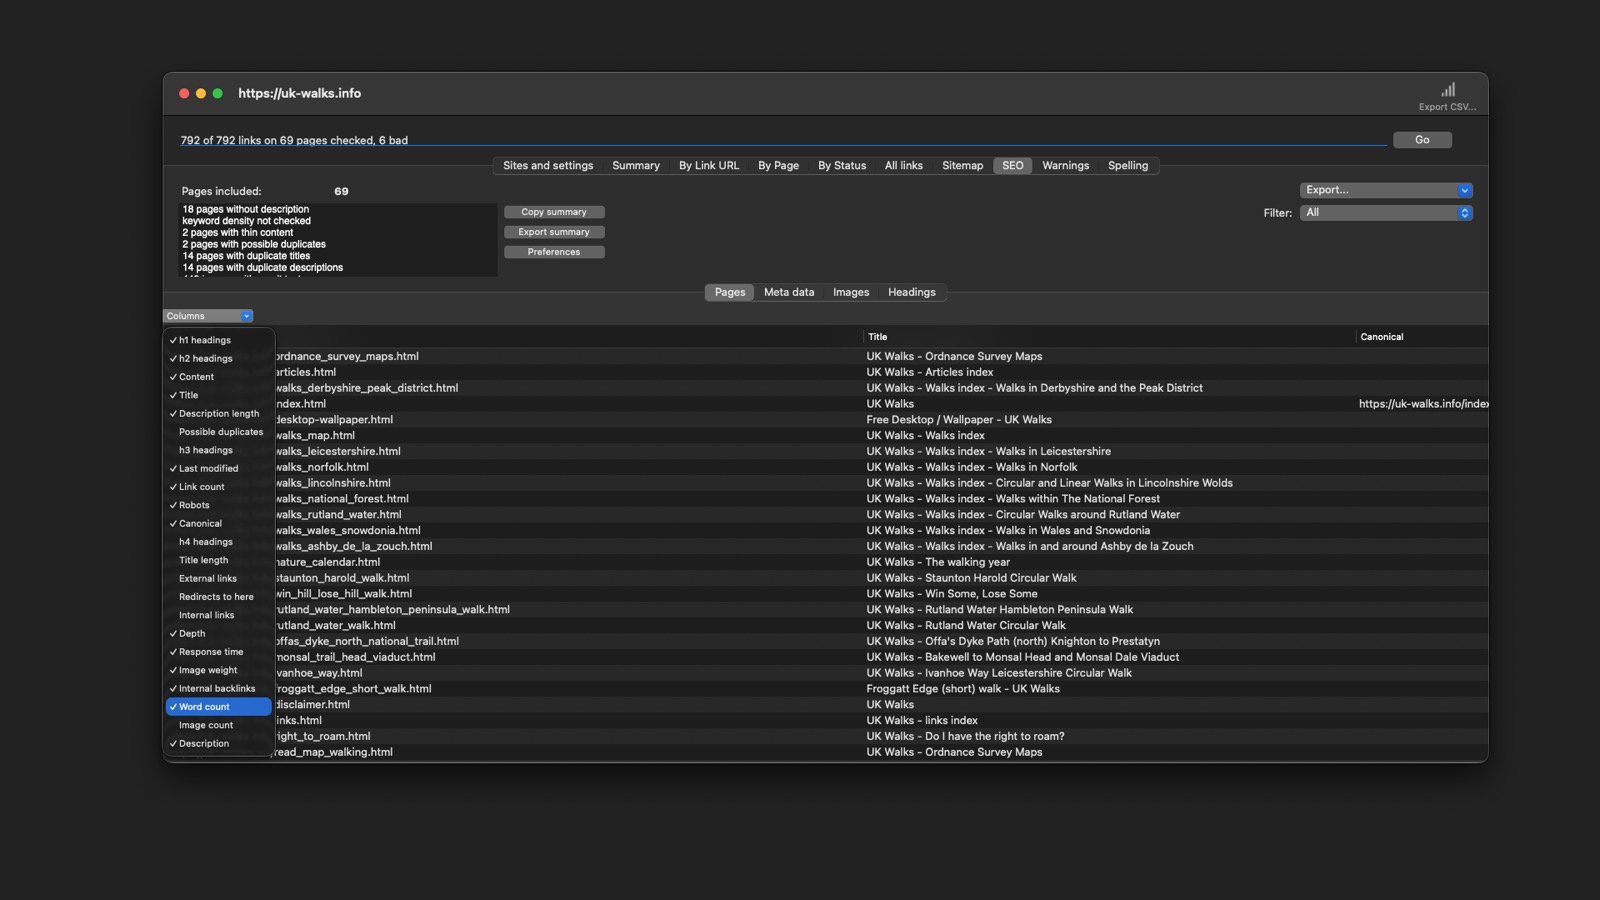This screenshot has width=1600, height=900.
Task: Uncheck the Word count column option
Action: (219, 707)
